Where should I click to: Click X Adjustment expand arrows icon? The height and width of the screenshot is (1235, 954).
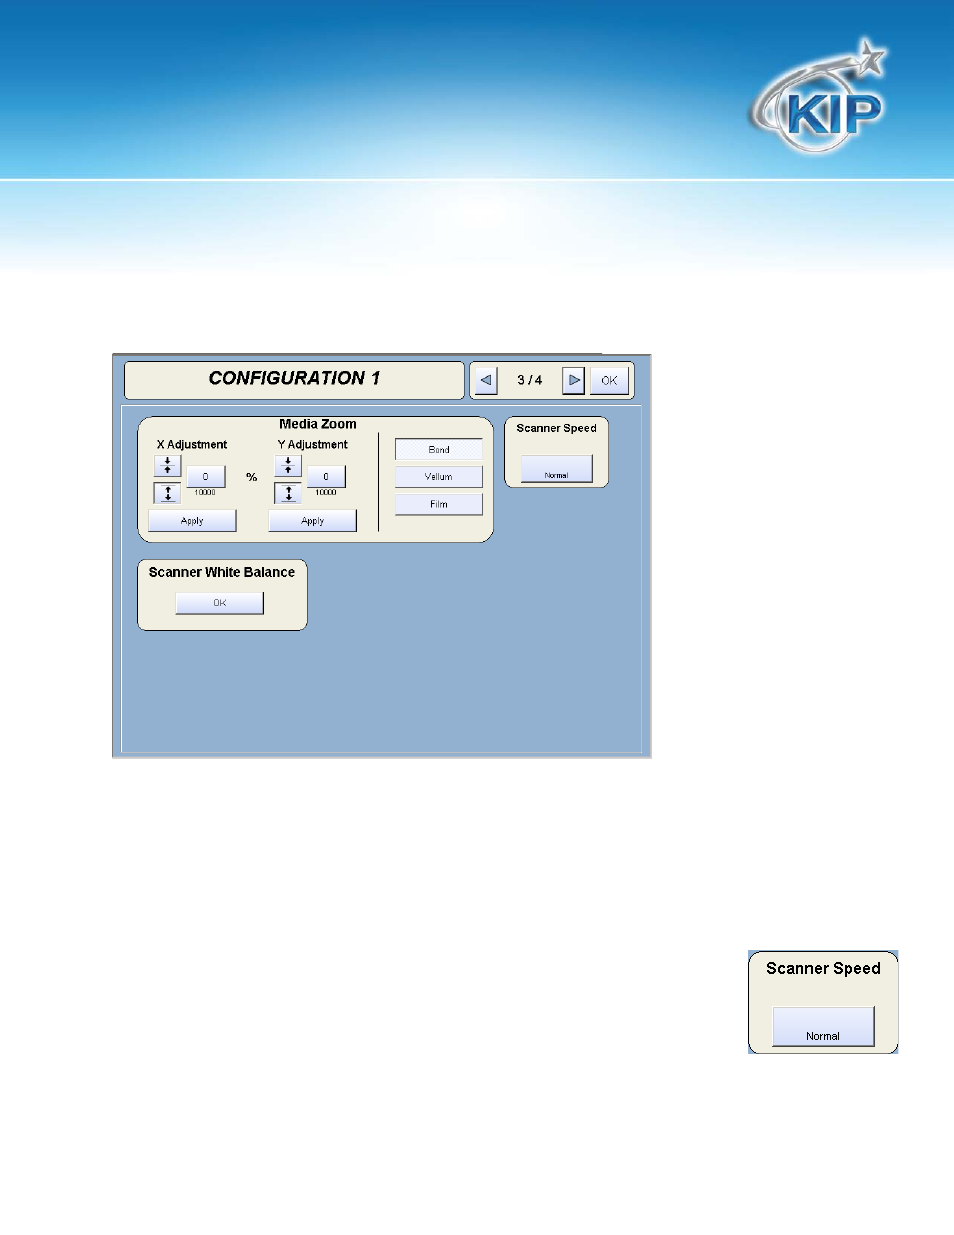point(167,493)
